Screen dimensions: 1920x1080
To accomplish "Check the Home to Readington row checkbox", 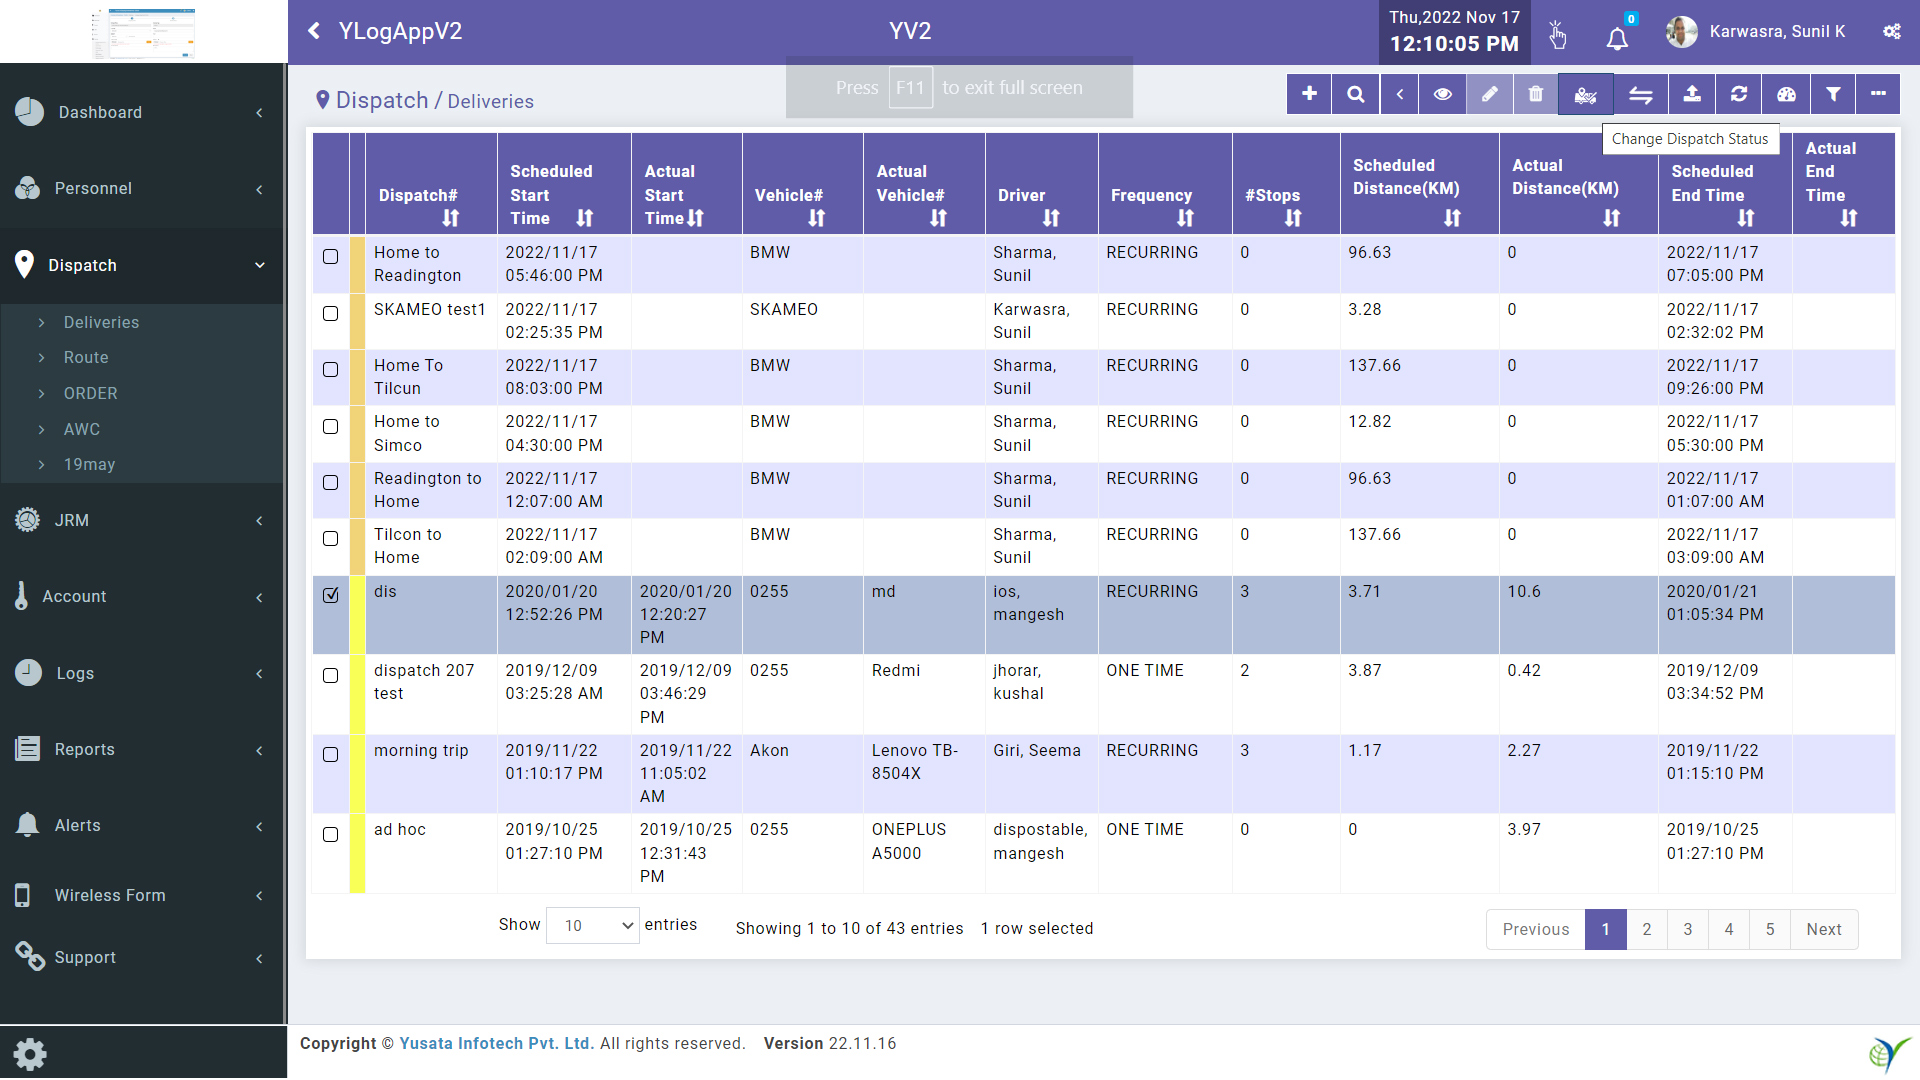I will pyautogui.click(x=331, y=257).
